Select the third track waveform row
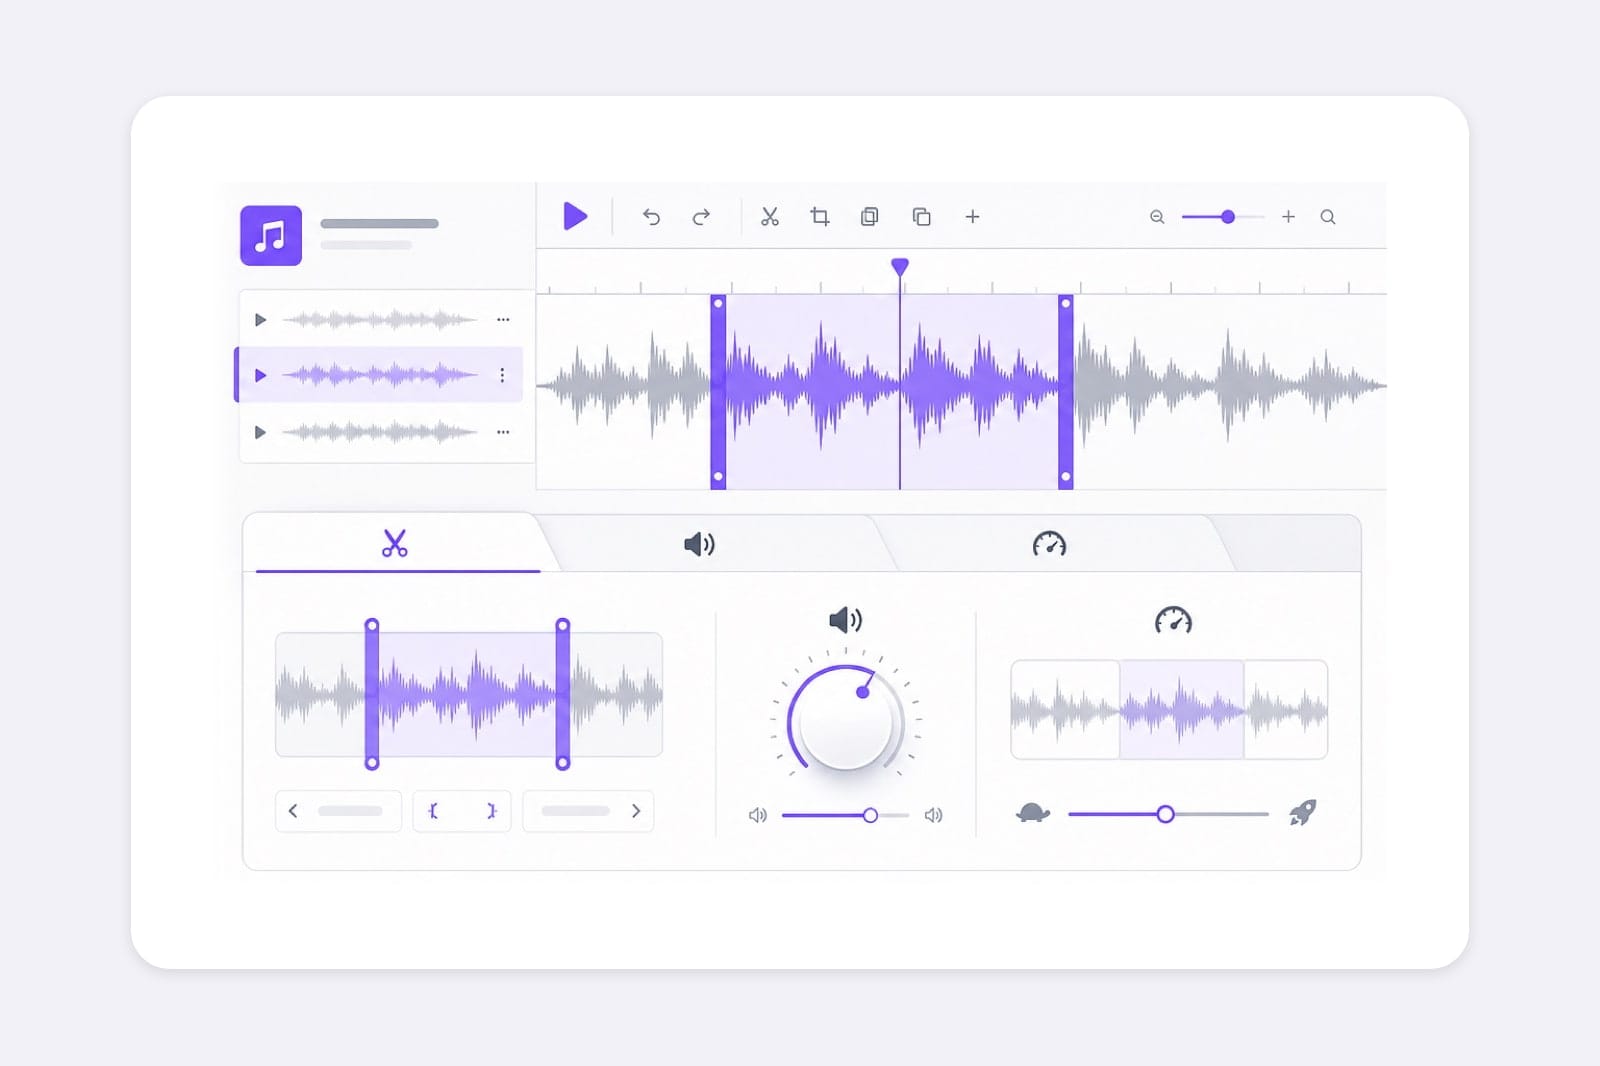Screen dimensions: 1600x1066 pos(381,432)
